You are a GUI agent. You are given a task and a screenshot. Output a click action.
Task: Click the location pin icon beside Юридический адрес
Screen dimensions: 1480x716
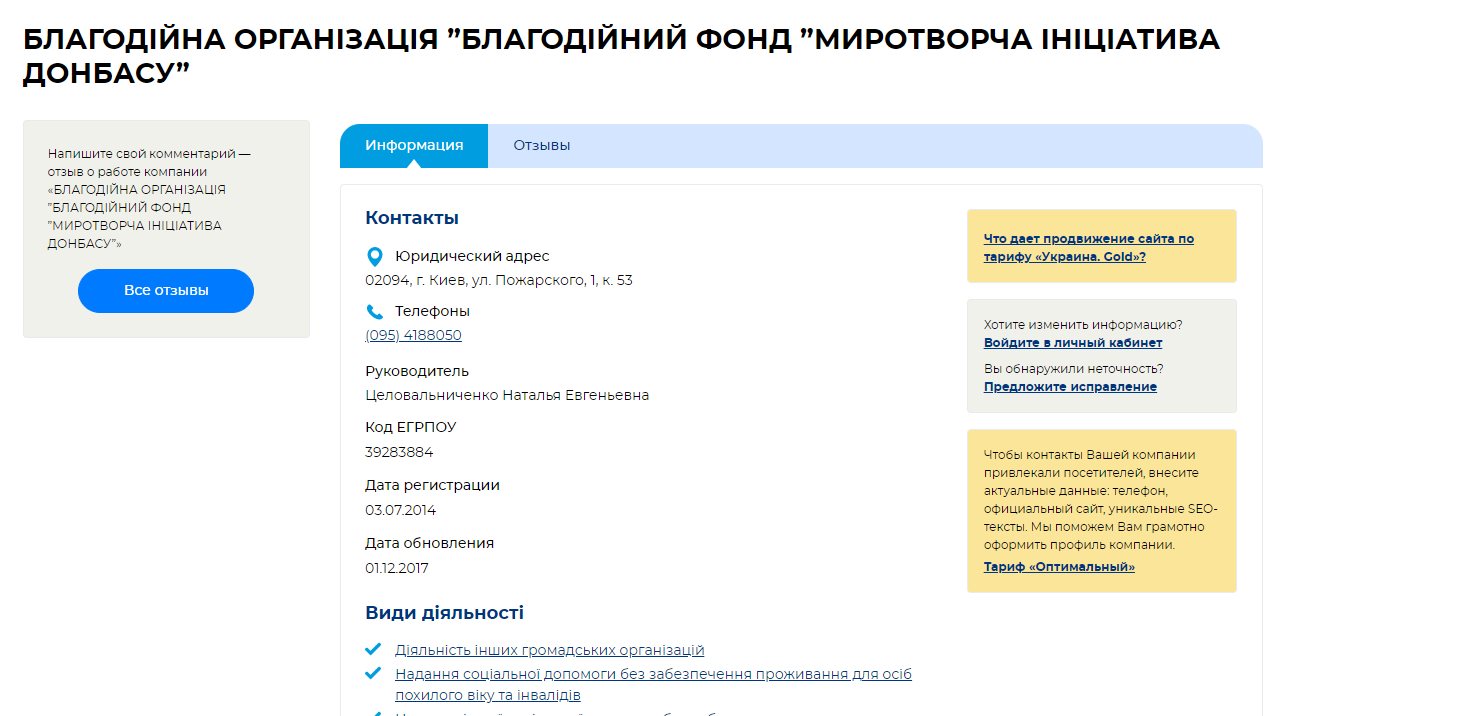(375, 256)
